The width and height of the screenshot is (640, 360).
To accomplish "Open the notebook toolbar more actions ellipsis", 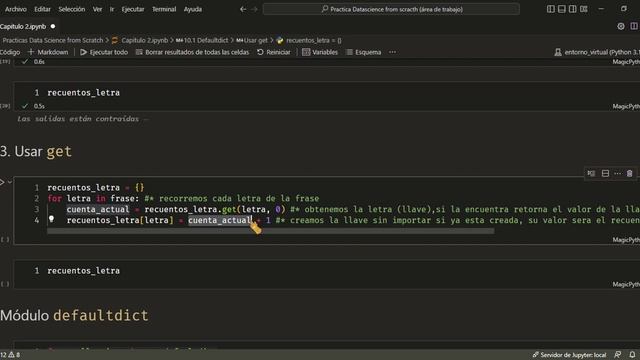I will point(392,52).
